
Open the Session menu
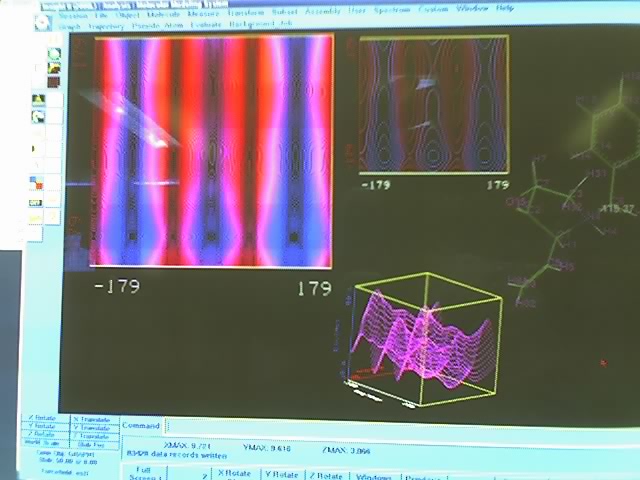(73, 16)
